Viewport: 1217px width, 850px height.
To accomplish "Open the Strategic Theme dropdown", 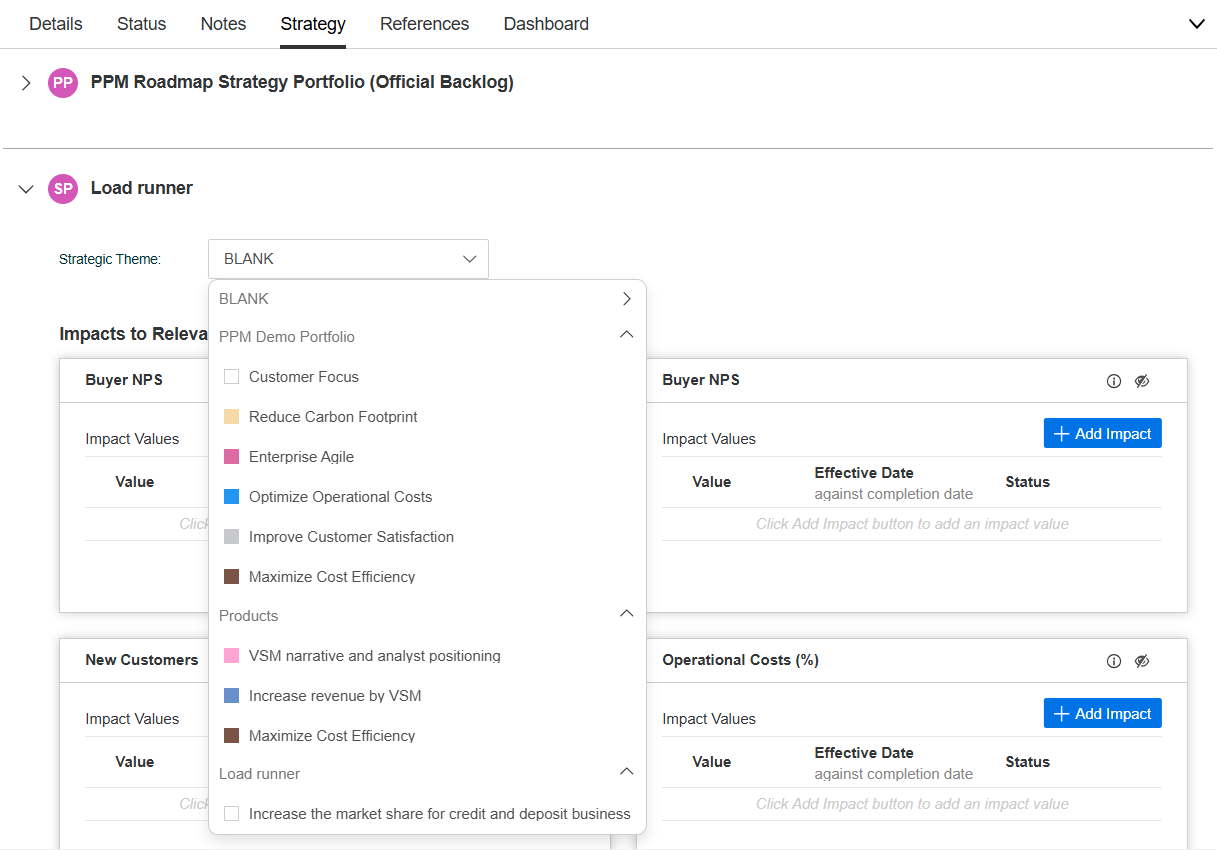I will pos(348,259).
